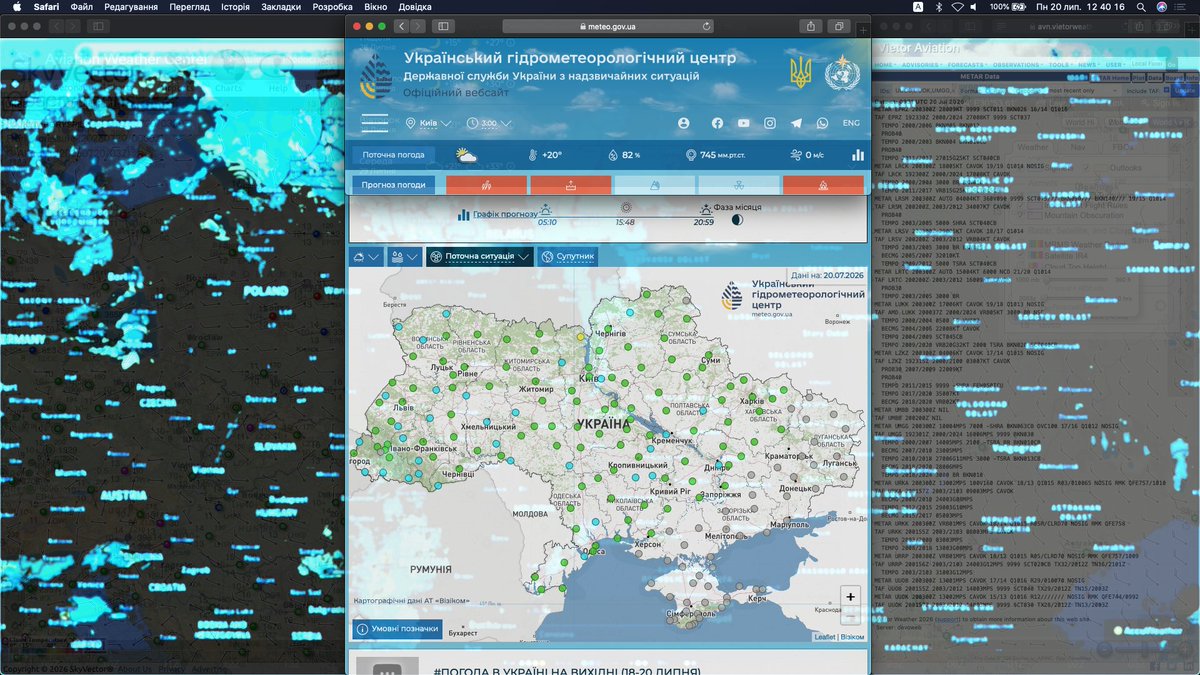Viewport: 1200px width, 675px height.
Task: Show Safari tab overview in front window
Action: point(840,26)
